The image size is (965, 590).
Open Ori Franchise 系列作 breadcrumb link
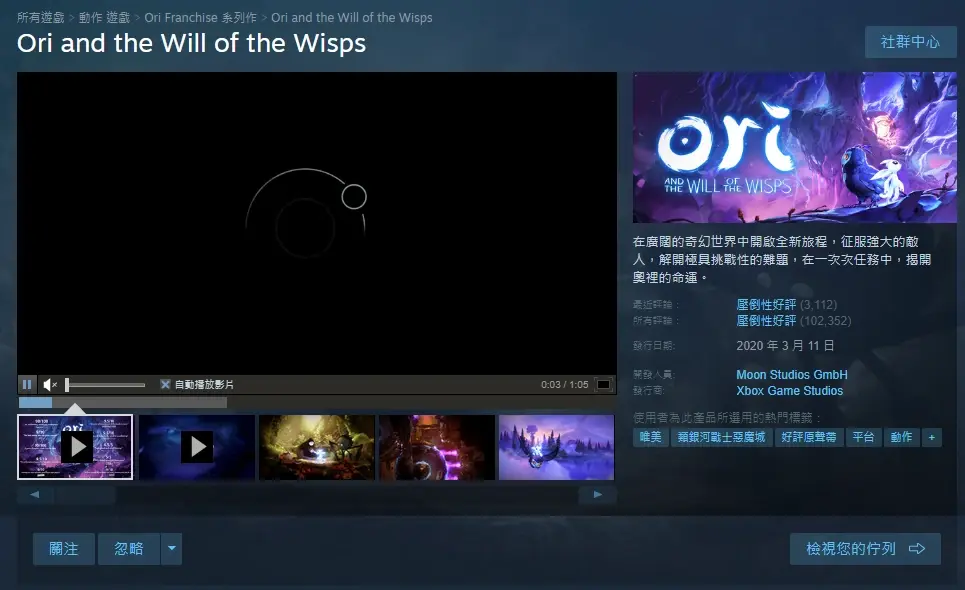201,18
